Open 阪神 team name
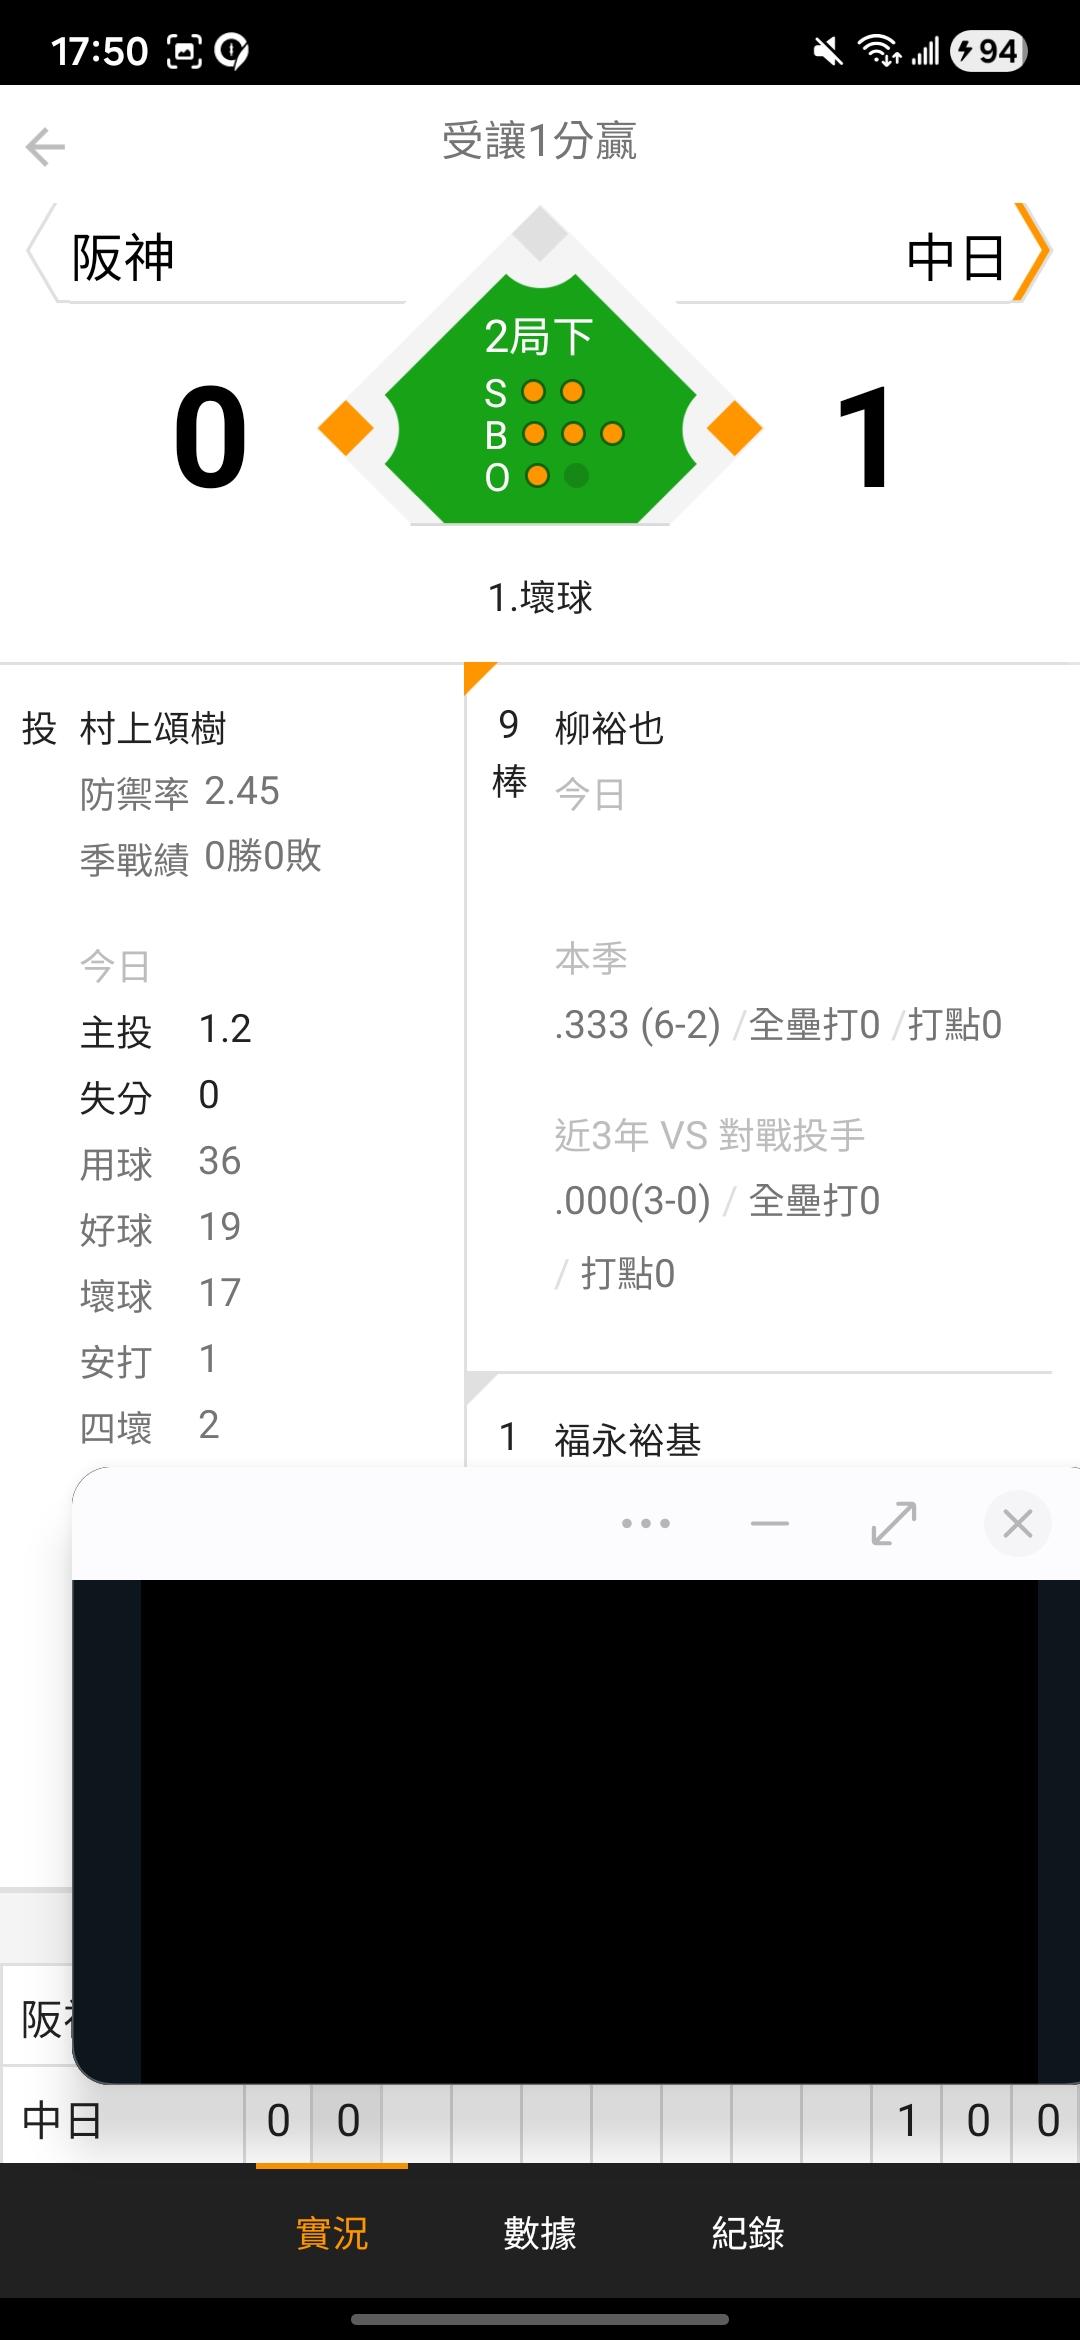 [123, 258]
